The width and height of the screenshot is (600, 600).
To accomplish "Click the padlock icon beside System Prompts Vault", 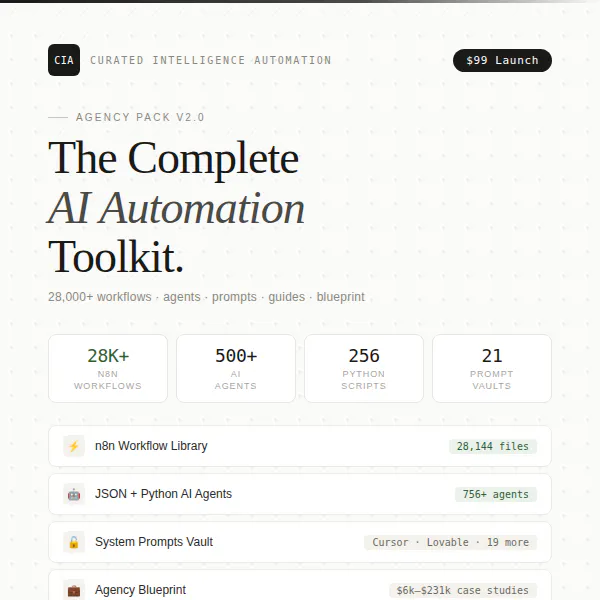I will [74, 542].
